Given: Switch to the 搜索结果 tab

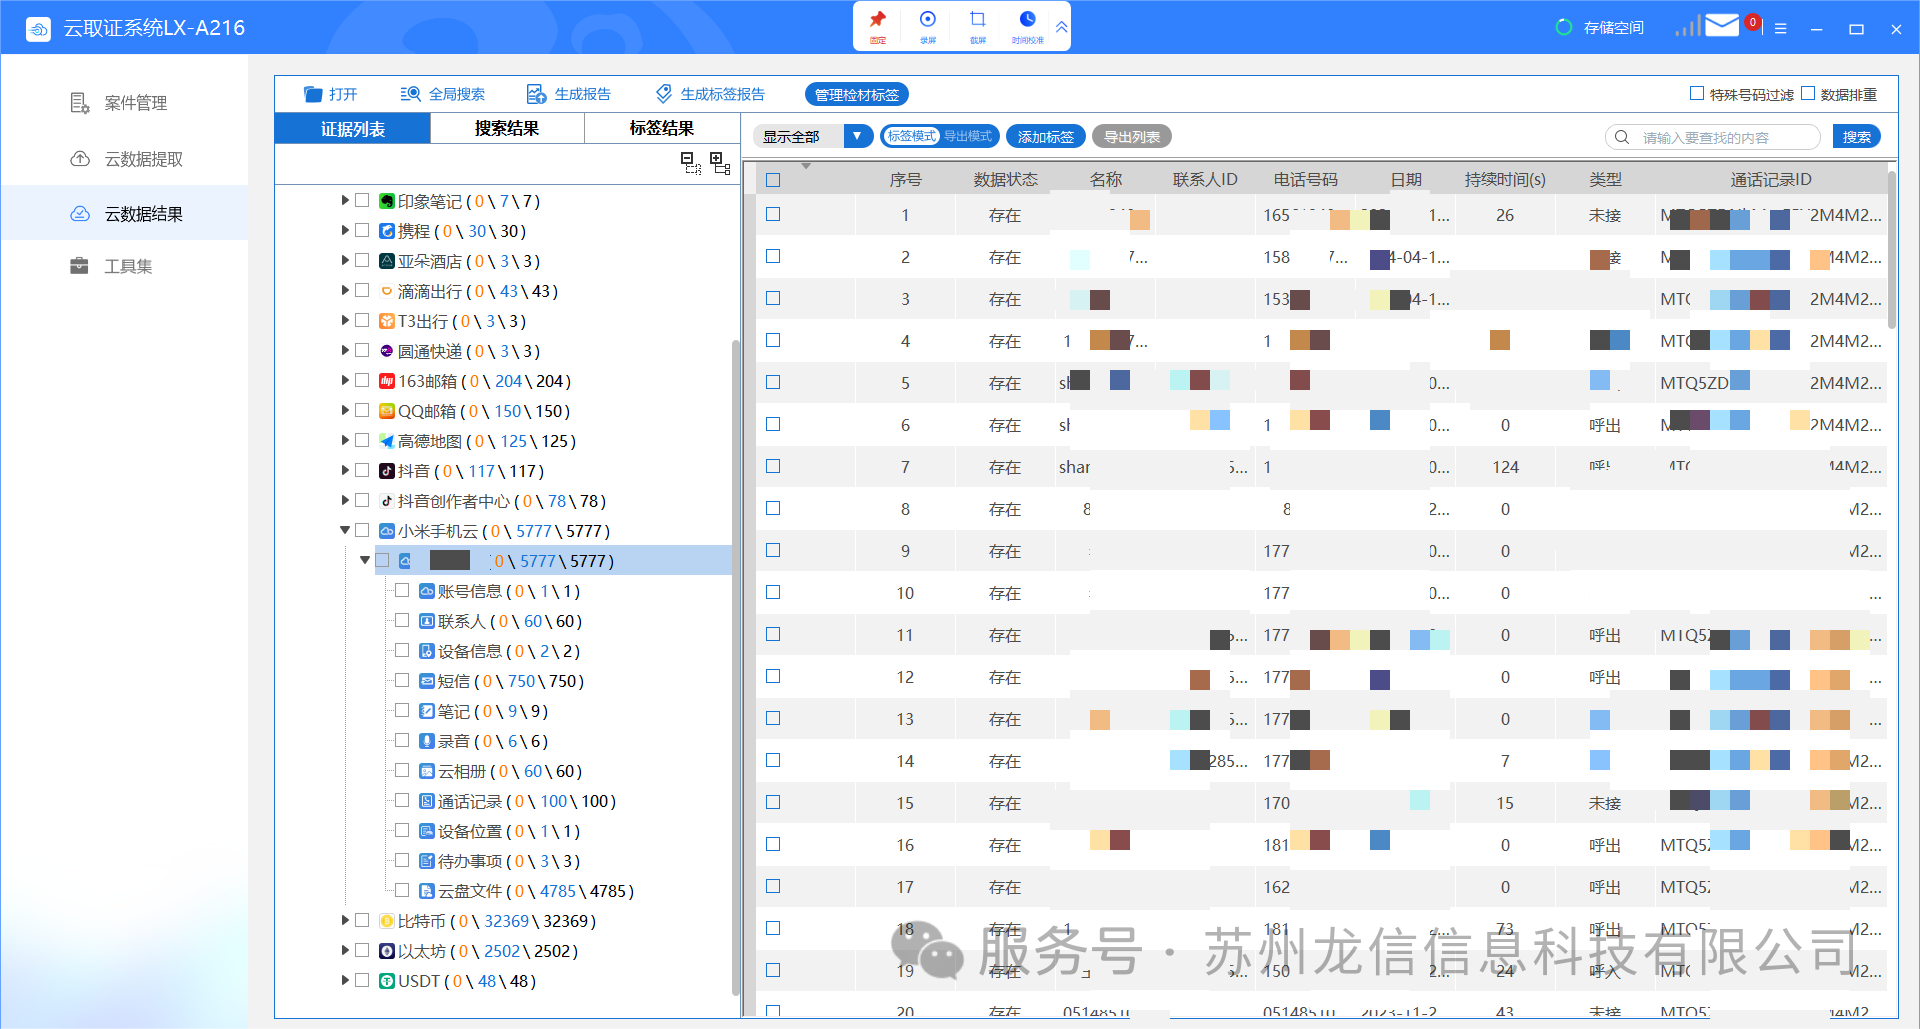Looking at the screenshot, I should 506,128.
